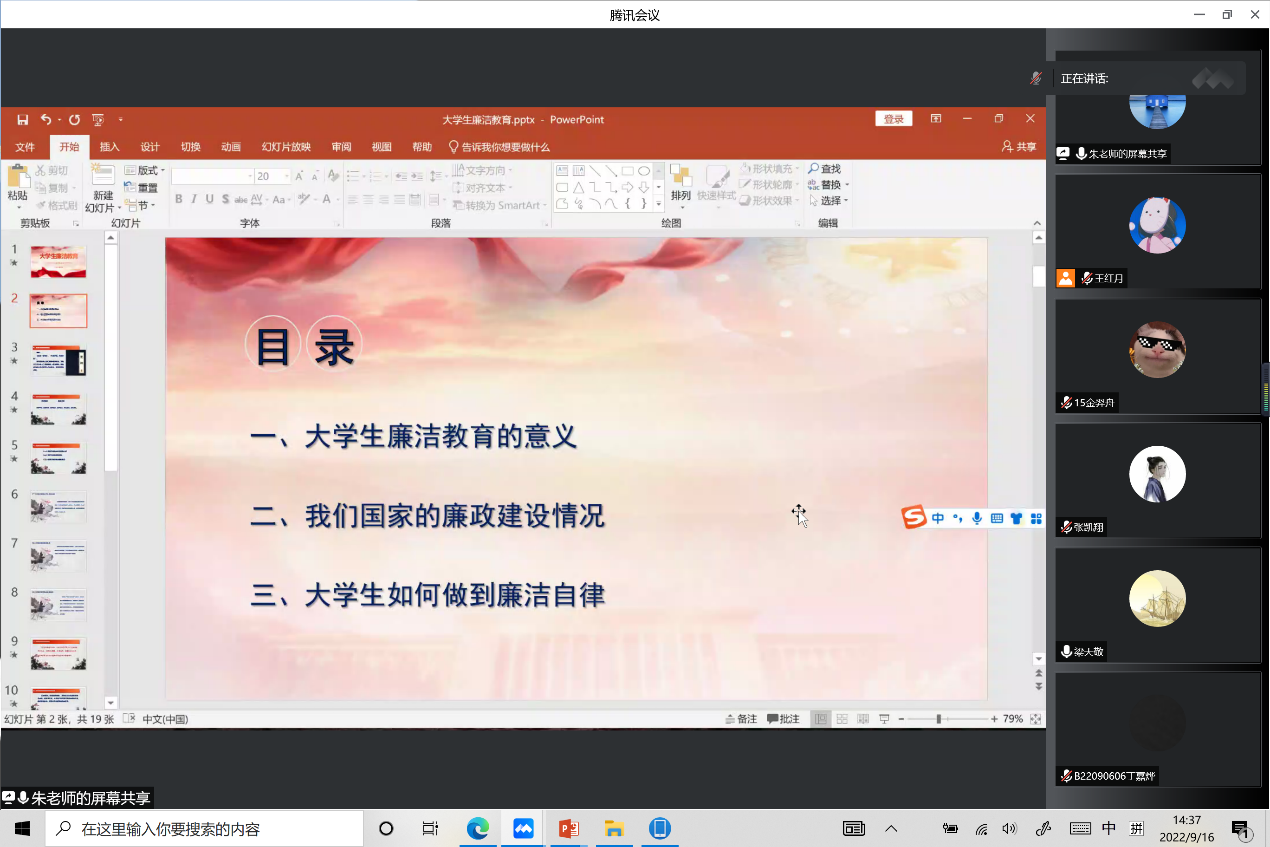Click the Find (查找) tool
The image size is (1270, 847).
[x=825, y=169]
